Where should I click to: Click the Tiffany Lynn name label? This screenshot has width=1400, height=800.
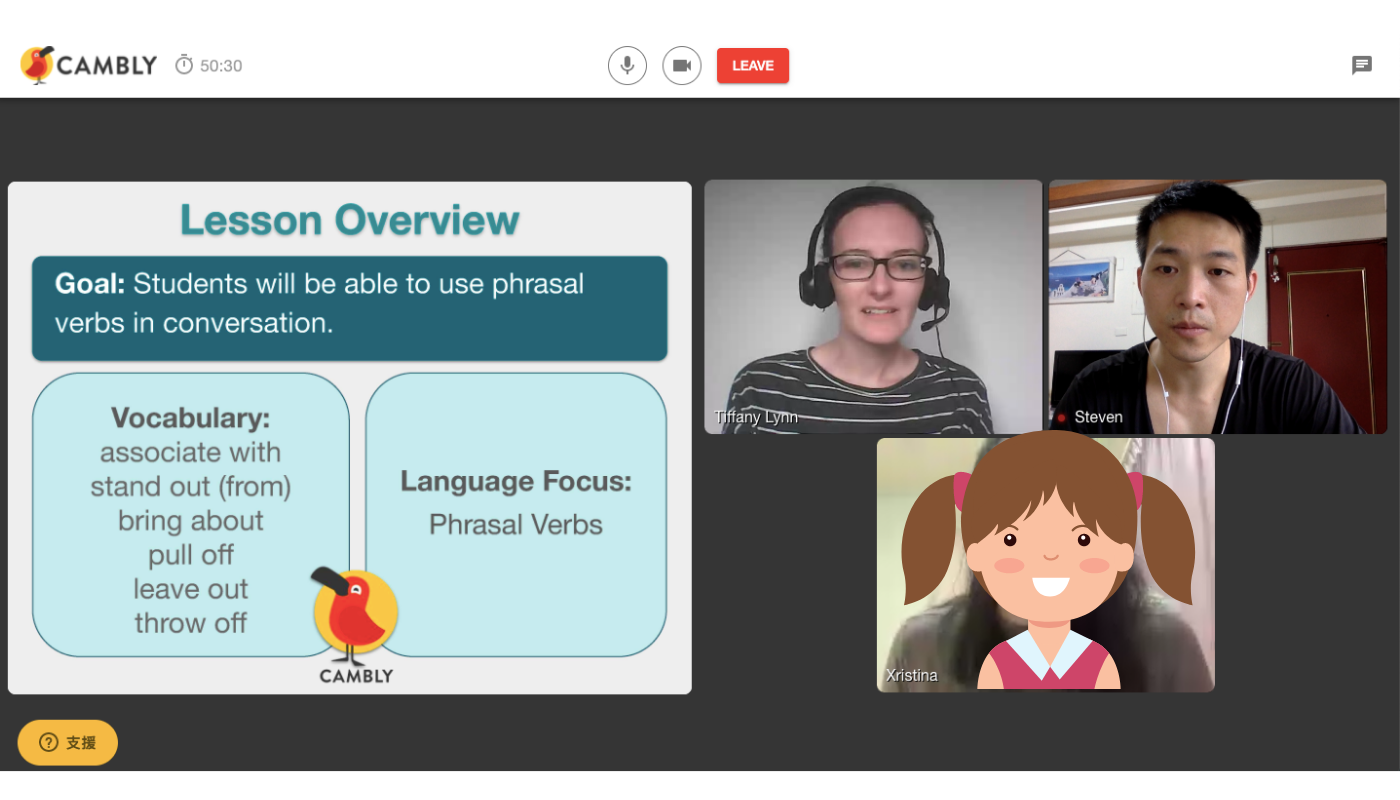click(756, 417)
